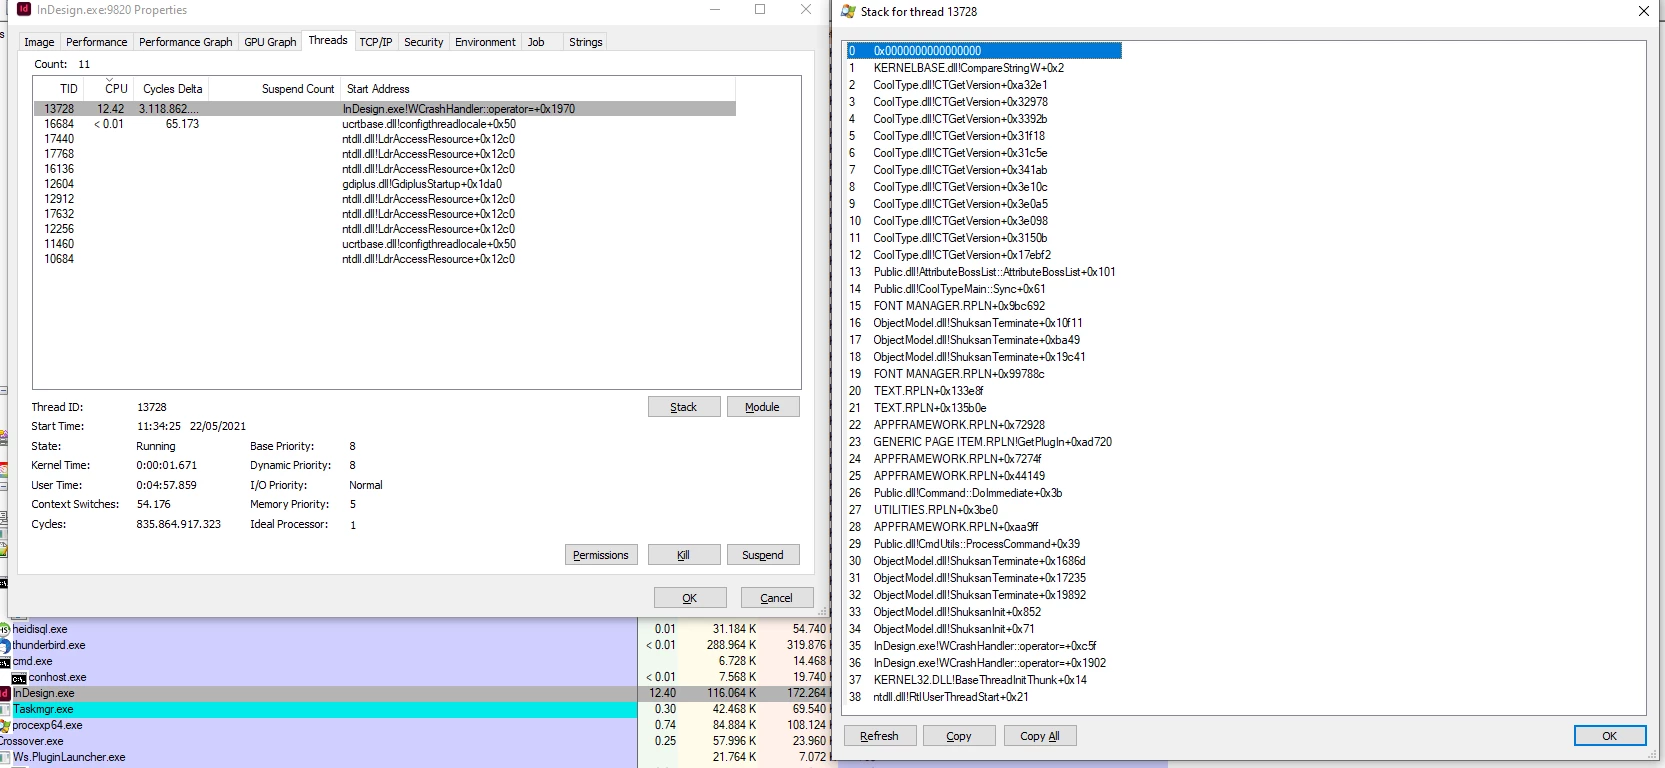
Task: Confirm Properties dialog with OK
Action: pyautogui.click(x=690, y=598)
